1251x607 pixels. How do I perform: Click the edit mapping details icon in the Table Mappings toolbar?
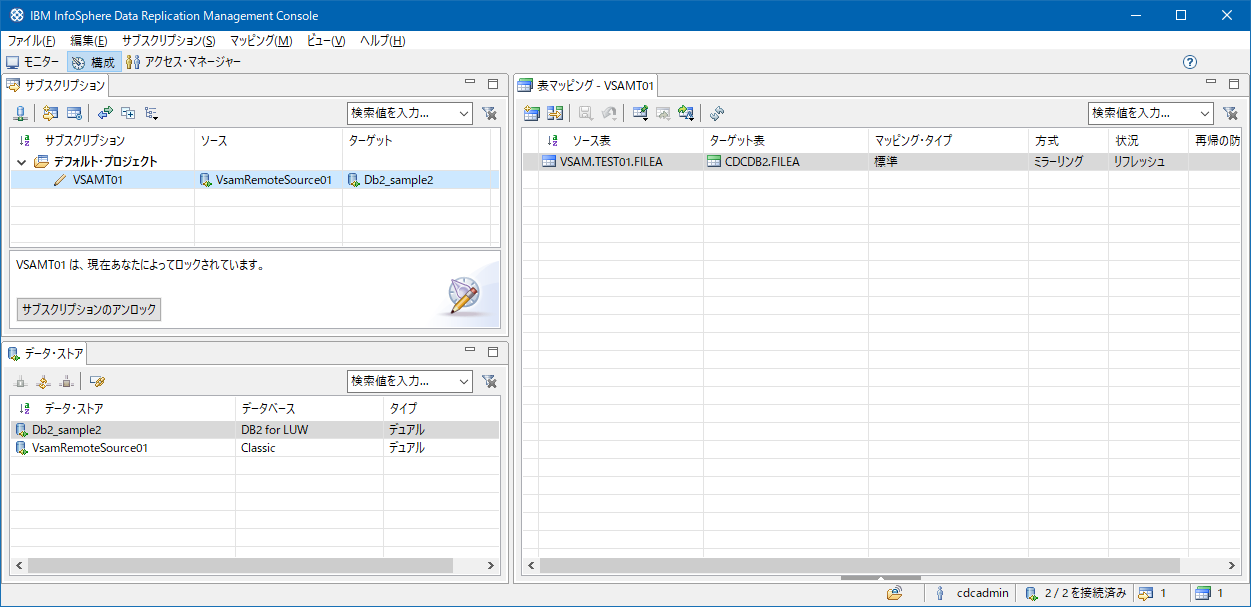(x=640, y=113)
